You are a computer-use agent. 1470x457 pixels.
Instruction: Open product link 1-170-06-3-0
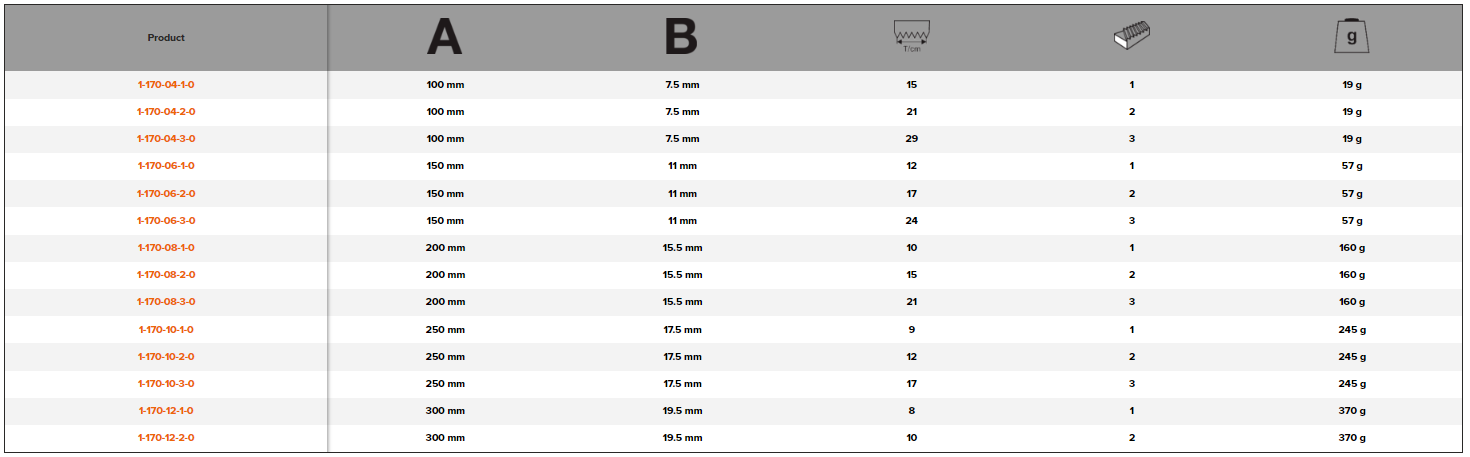[166, 221]
